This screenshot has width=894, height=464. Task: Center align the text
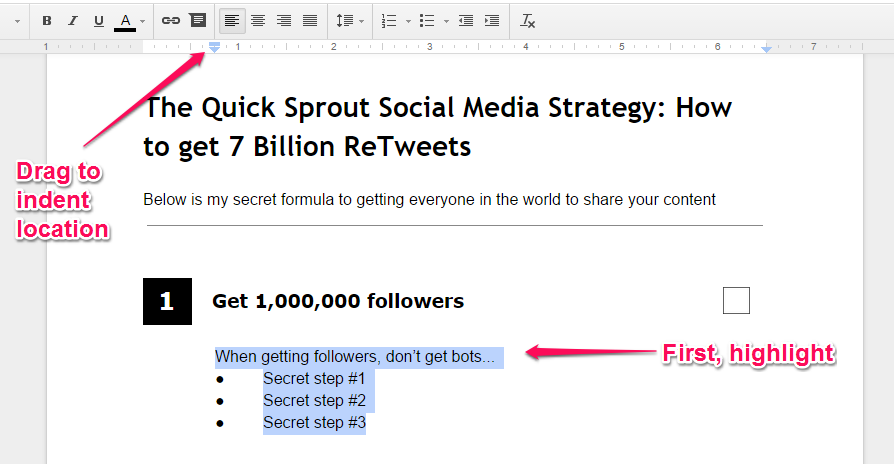coord(258,21)
